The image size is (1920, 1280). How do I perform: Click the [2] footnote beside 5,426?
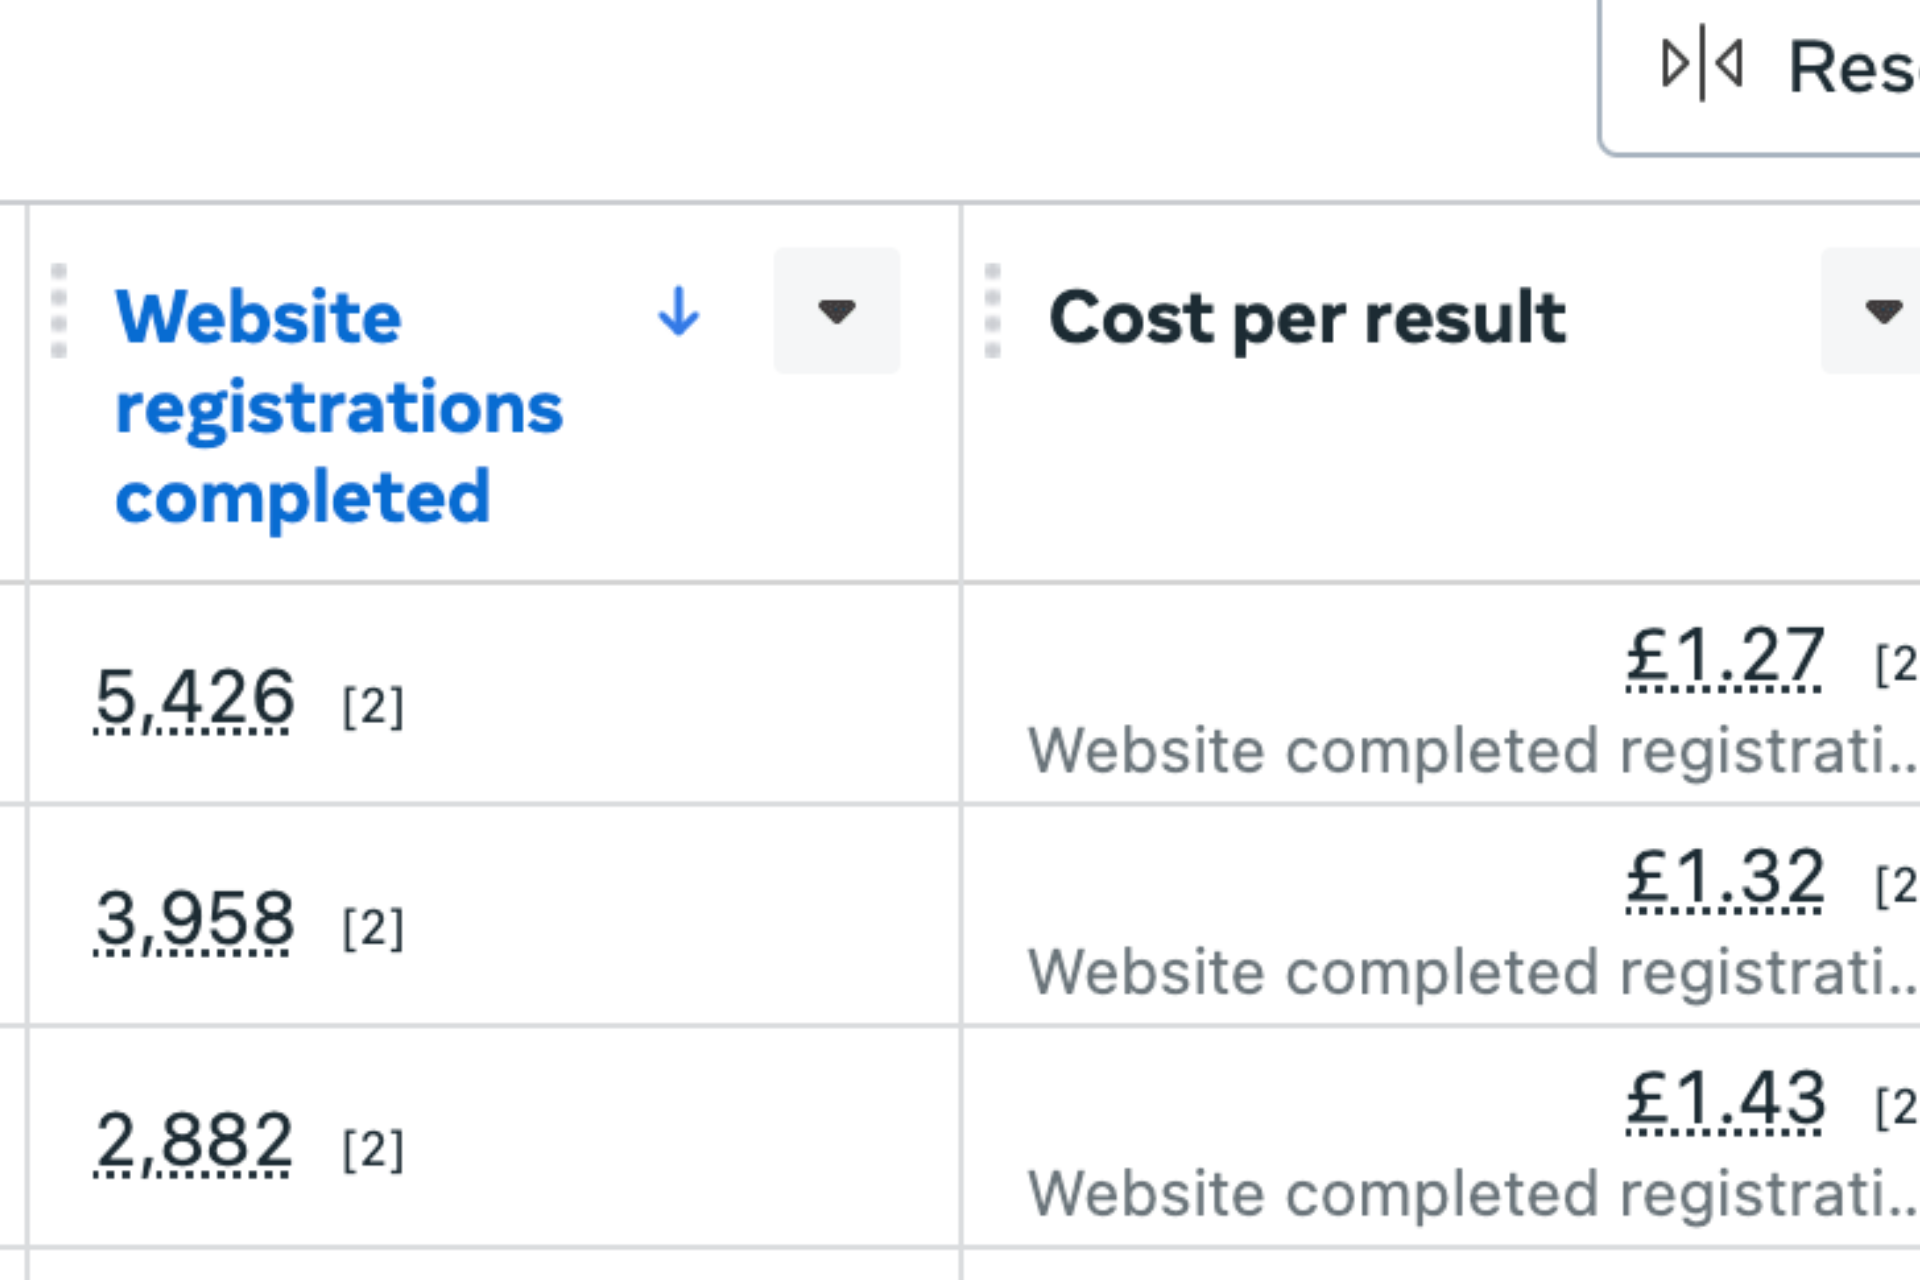[373, 707]
